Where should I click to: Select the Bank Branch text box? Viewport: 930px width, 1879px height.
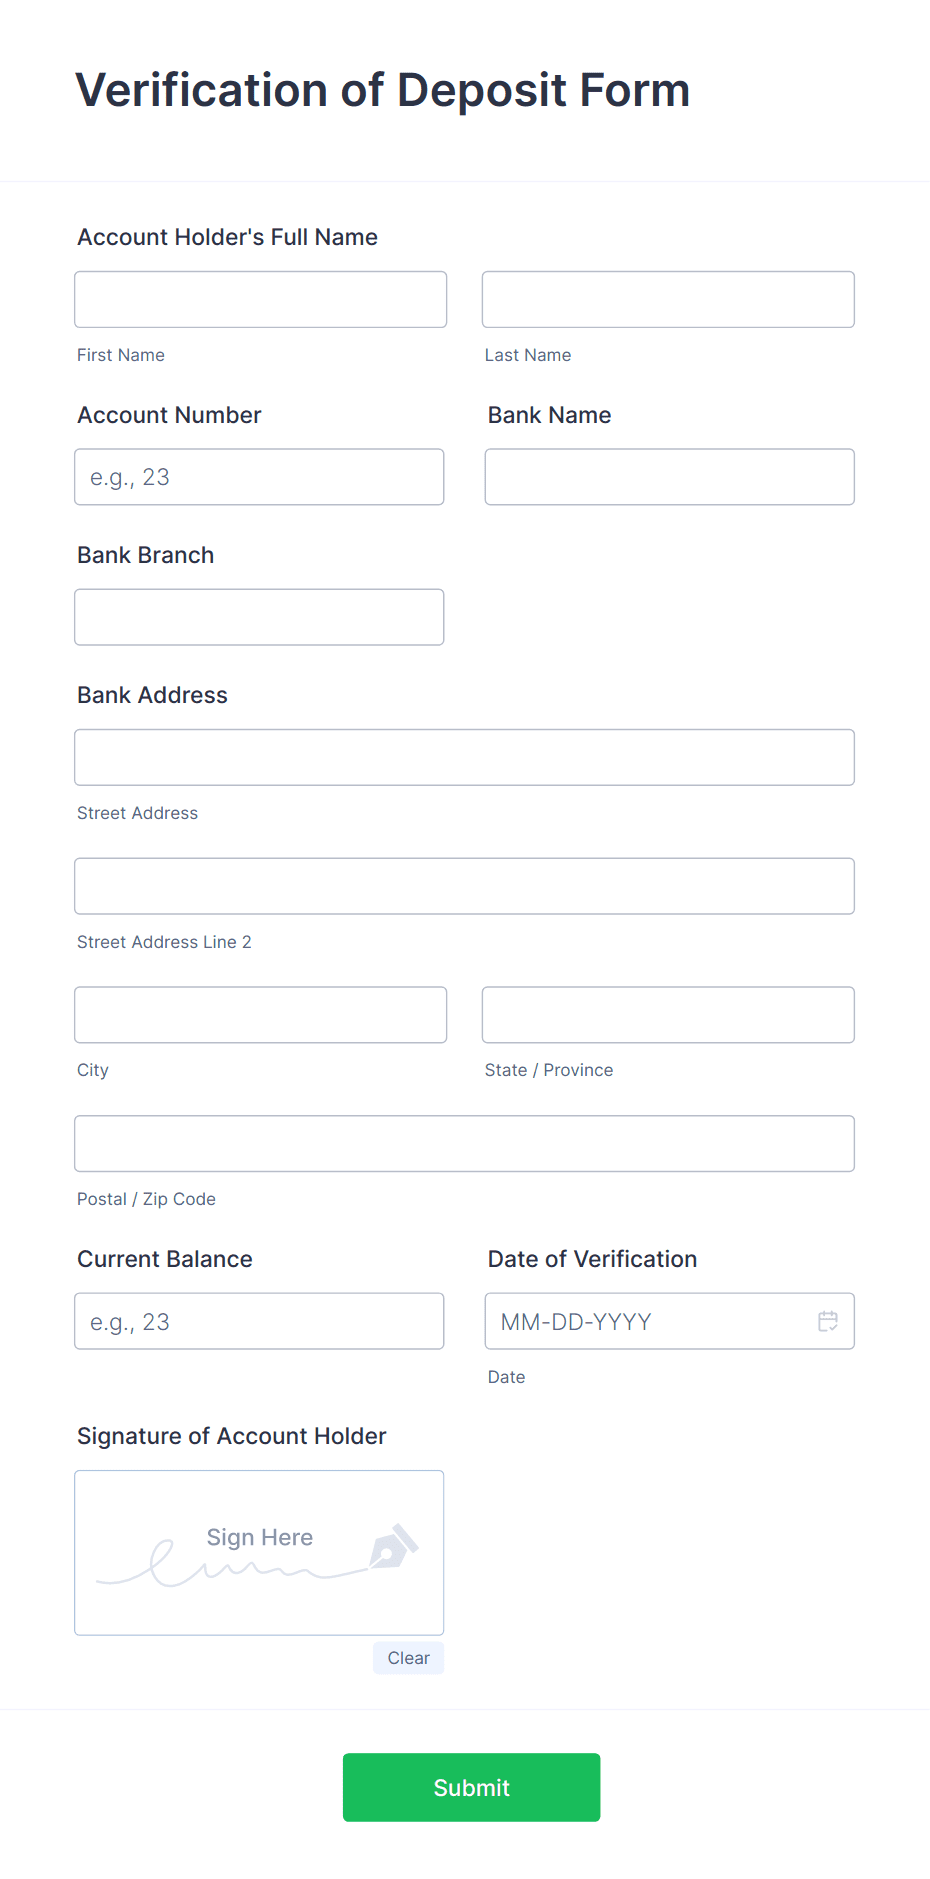pos(259,617)
